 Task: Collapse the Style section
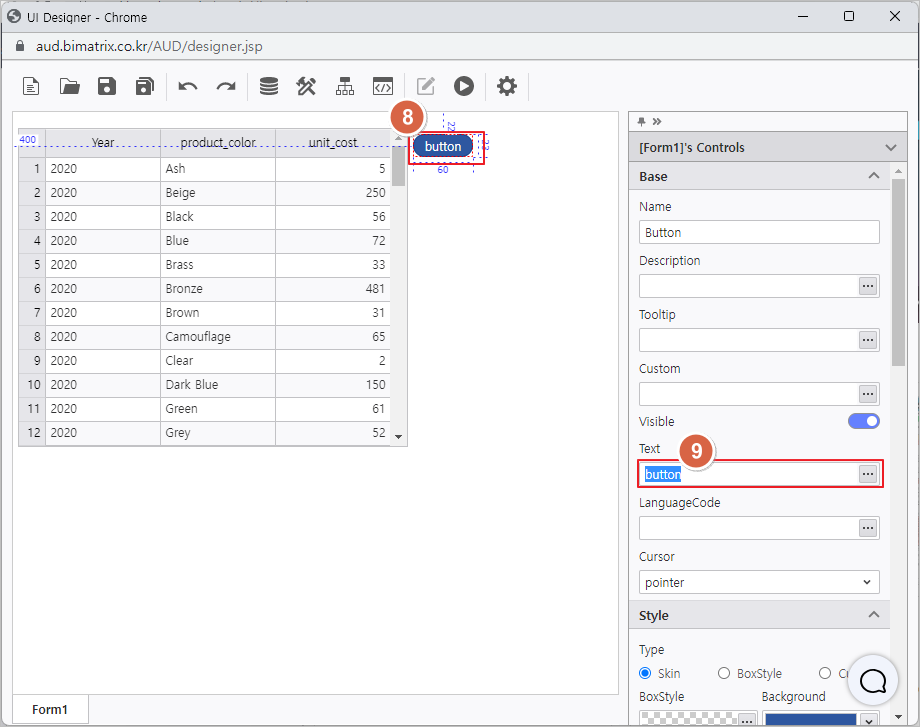click(x=873, y=615)
